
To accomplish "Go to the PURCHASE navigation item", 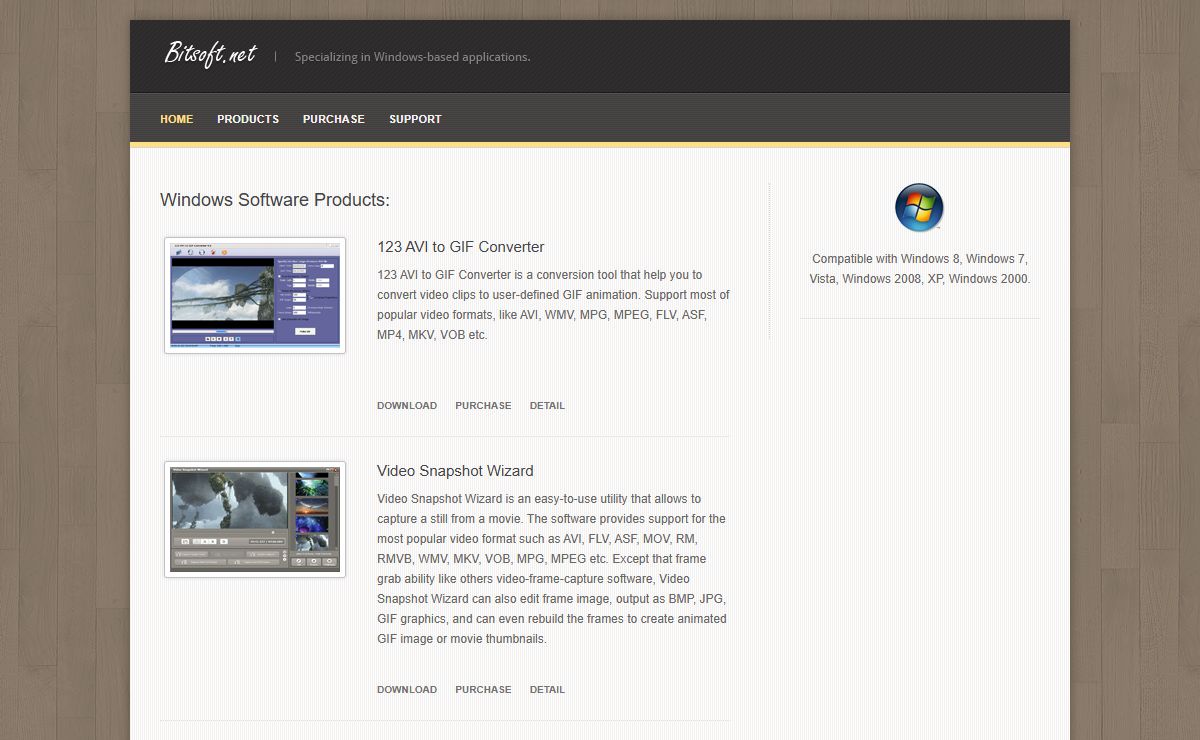I will click(x=334, y=119).
